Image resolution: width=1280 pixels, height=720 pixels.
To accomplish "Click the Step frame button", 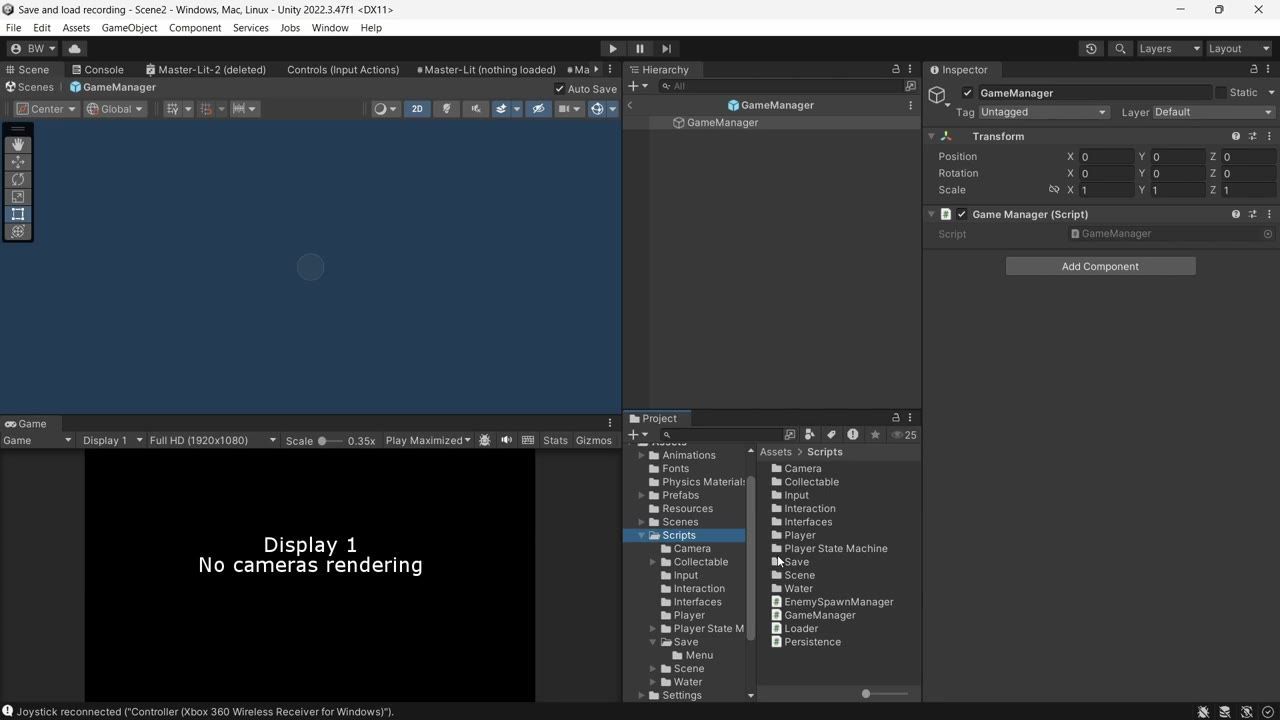I will click(x=667, y=48).
